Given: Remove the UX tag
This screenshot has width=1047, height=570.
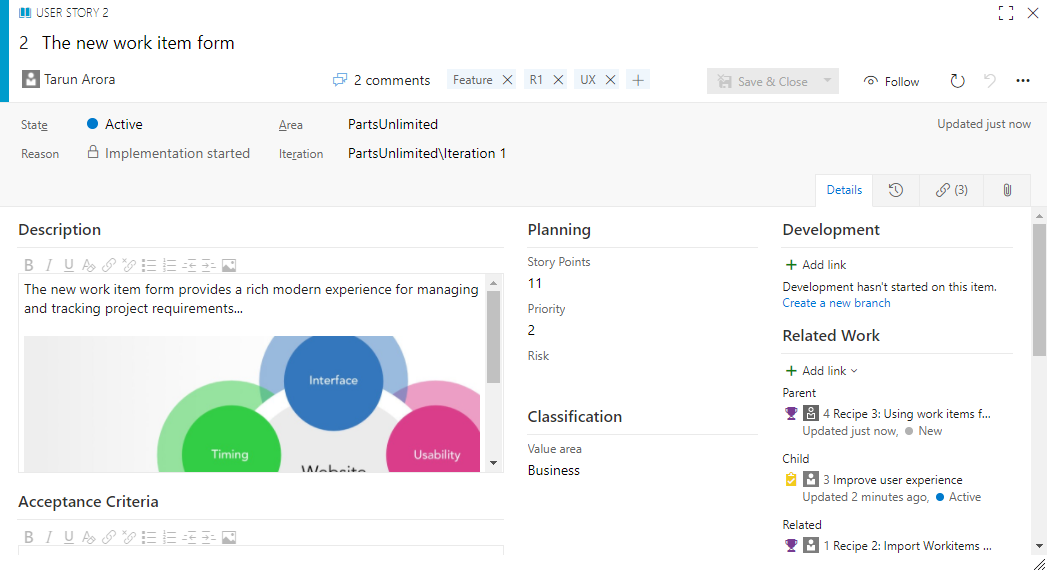Looking at the screenshot, I should point(610,80).
